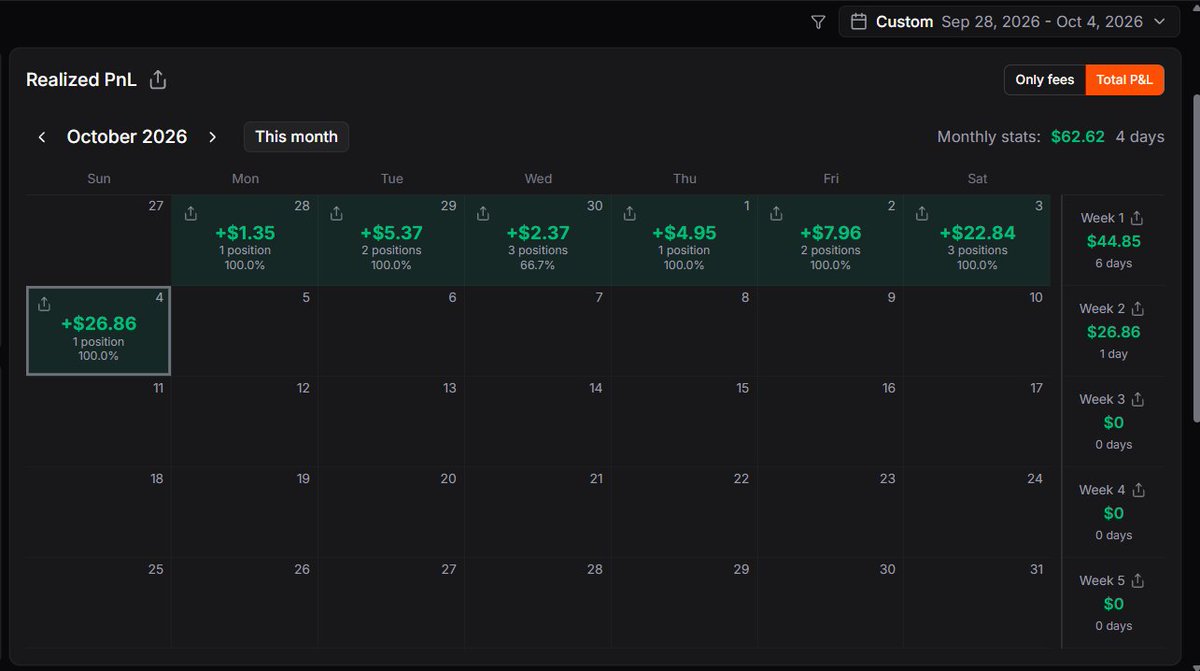Share the Oct 2 day result
The image size is (1200, 671).
click(776, 213)
